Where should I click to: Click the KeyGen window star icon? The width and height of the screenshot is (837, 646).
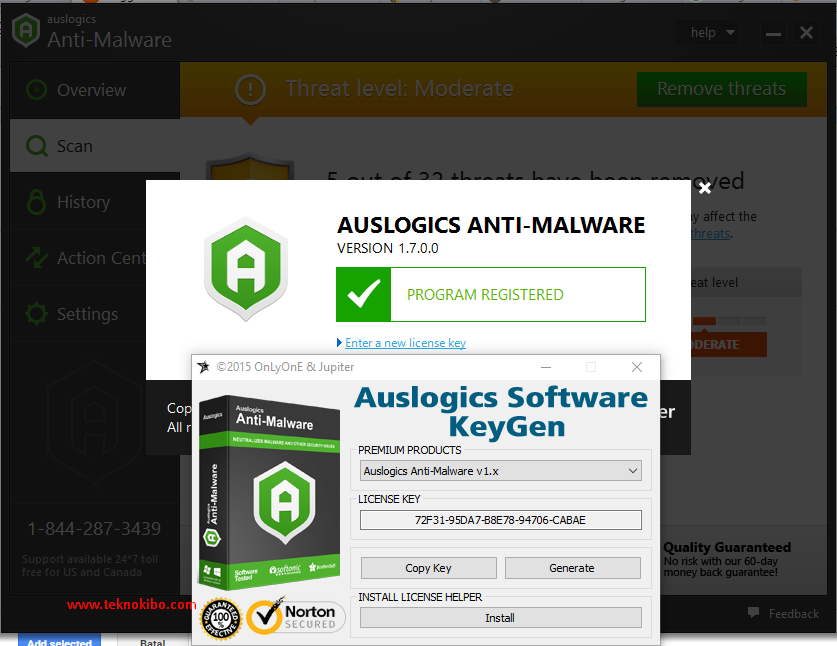click(x=203, y=367)
